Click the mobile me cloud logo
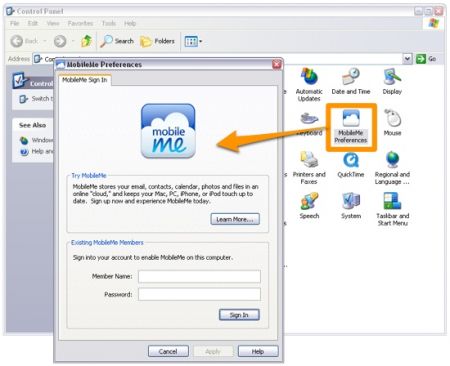 point(168,131)
